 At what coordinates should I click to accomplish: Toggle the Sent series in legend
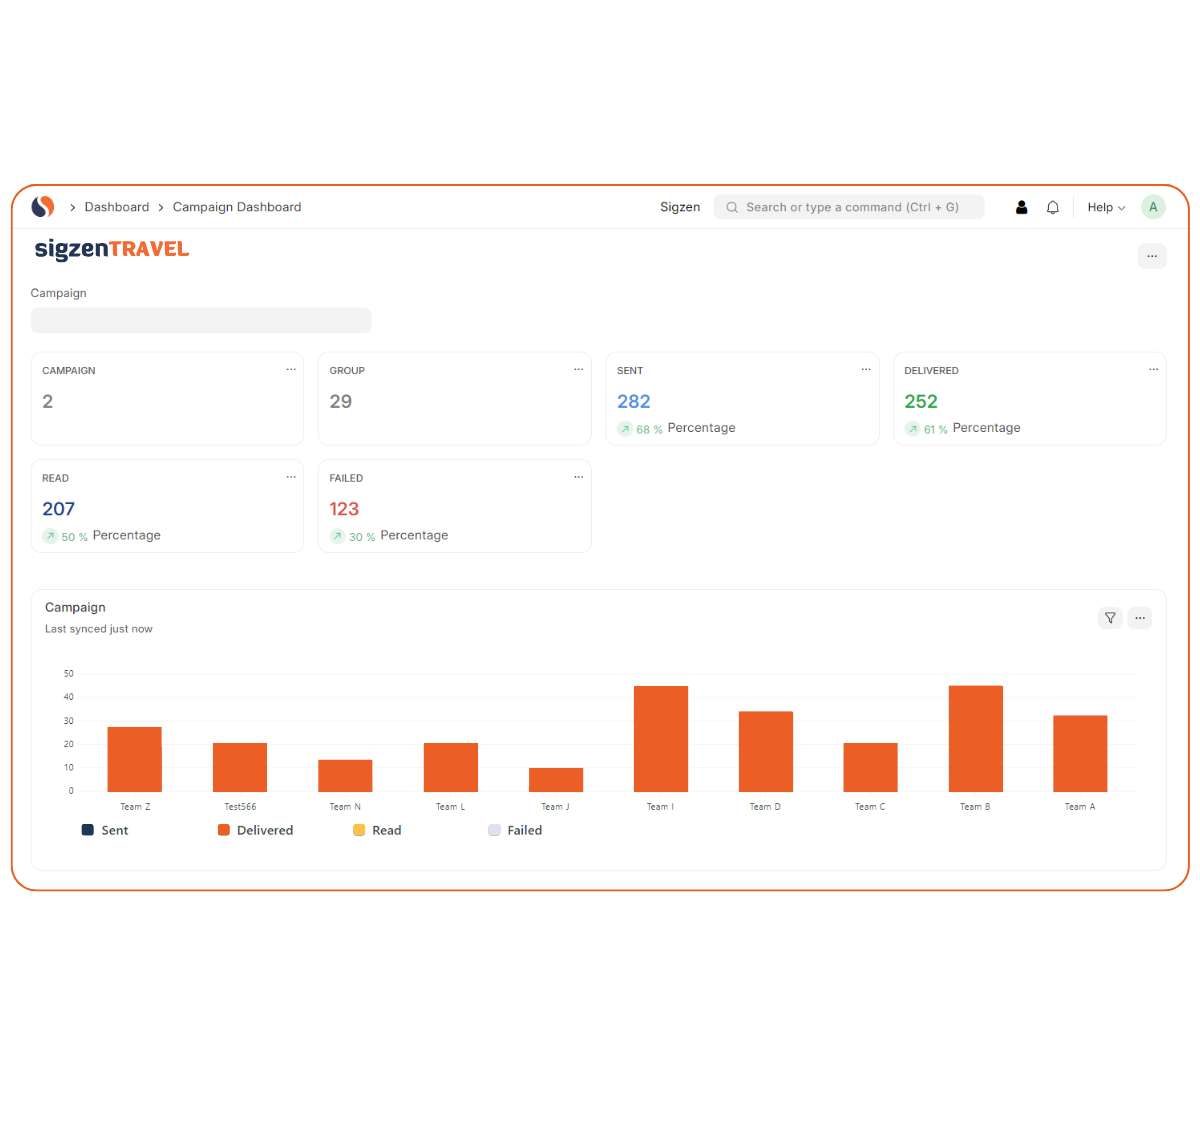click(x=105, y=830)
